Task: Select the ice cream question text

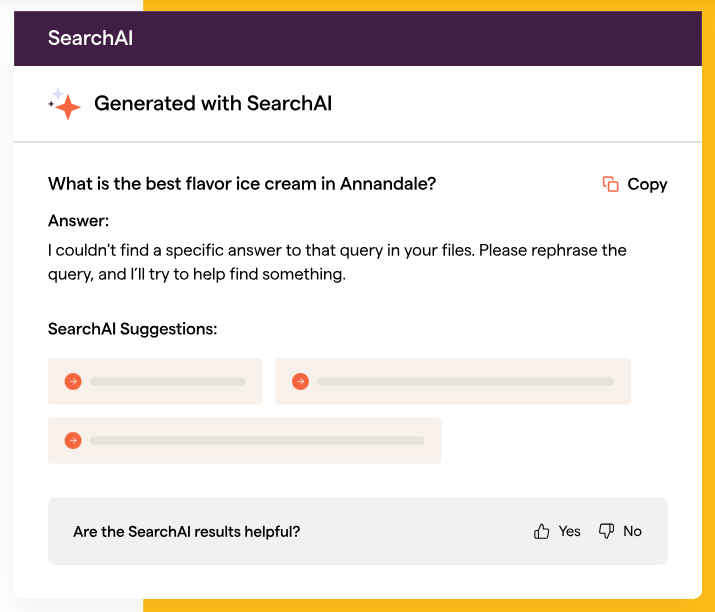Action: click(x=242, y=184)
